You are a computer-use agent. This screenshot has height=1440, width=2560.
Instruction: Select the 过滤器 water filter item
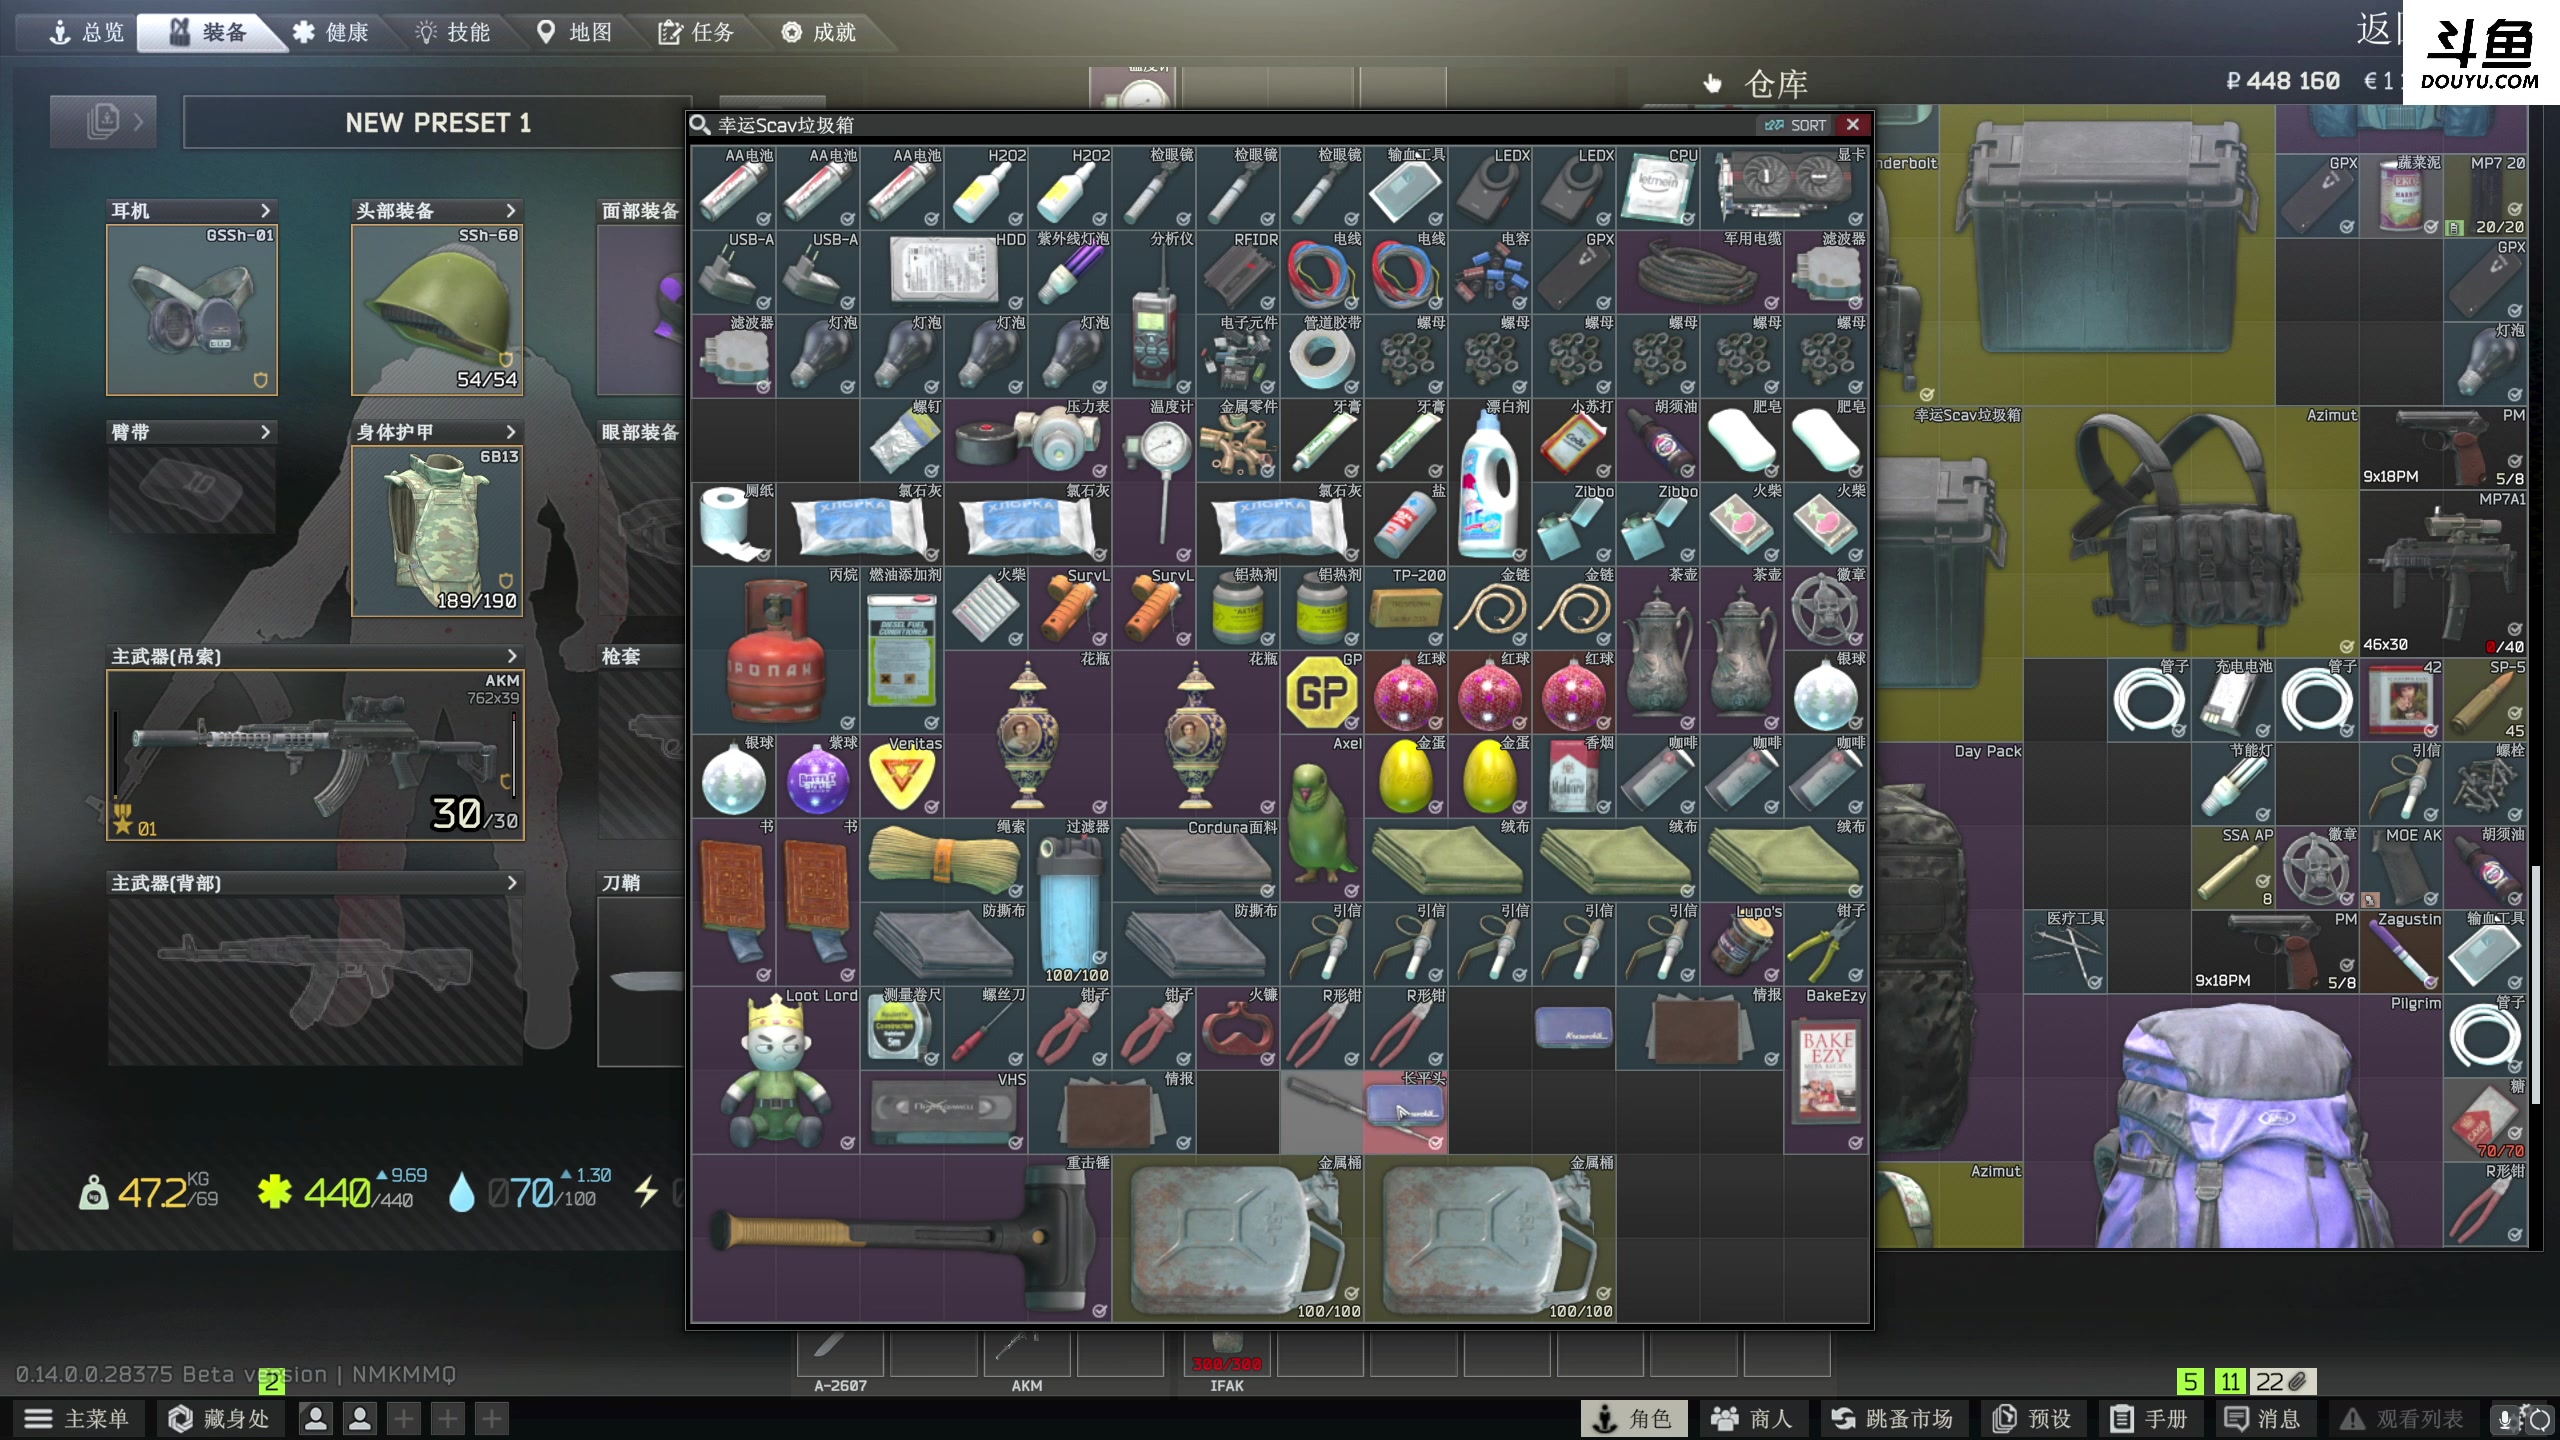tap(1070, 902)
